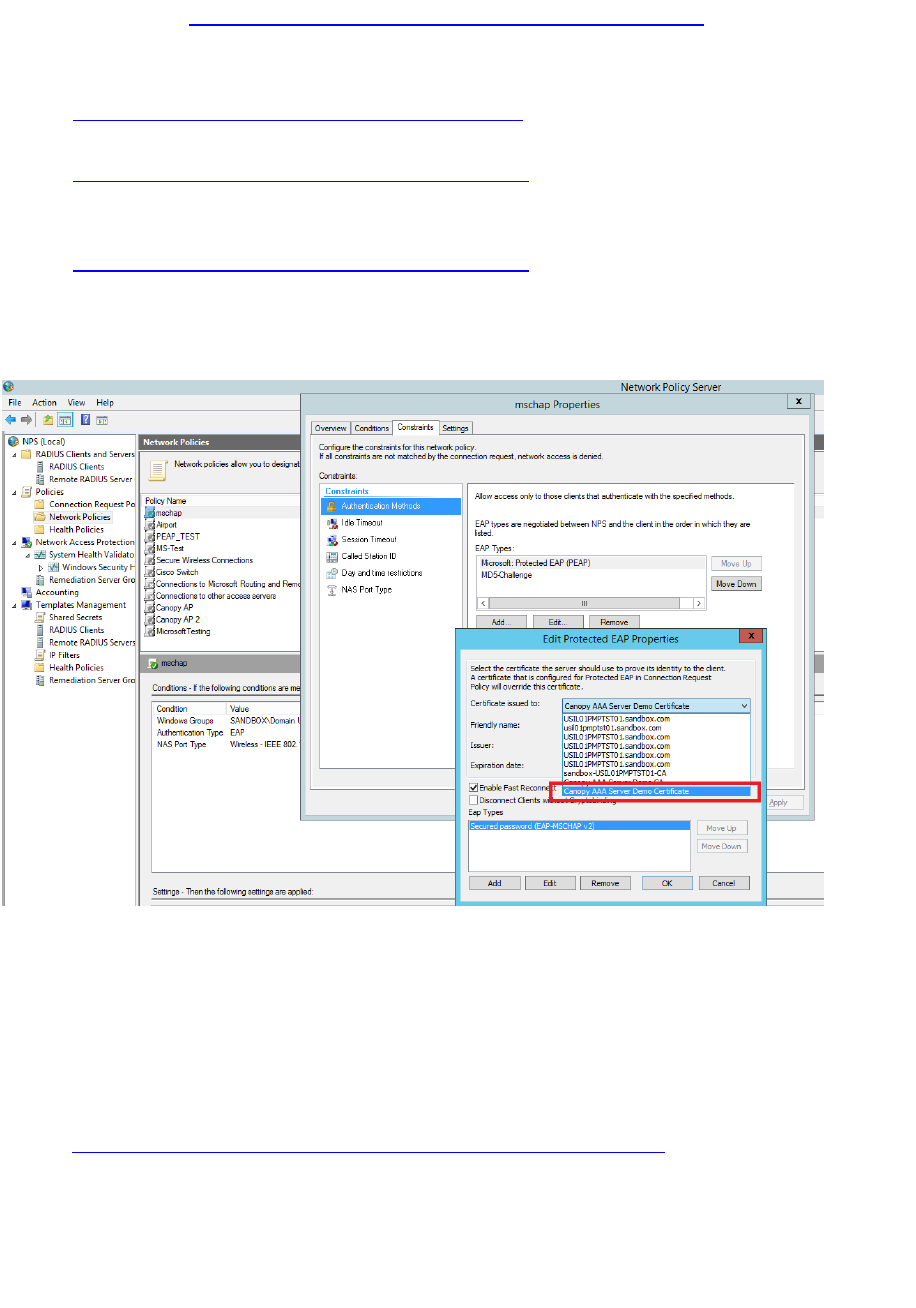Click Cancel in Edit Protected EAP Properties
The height and width of the screenshot is (1308, 916).
[x=724, y=883]
